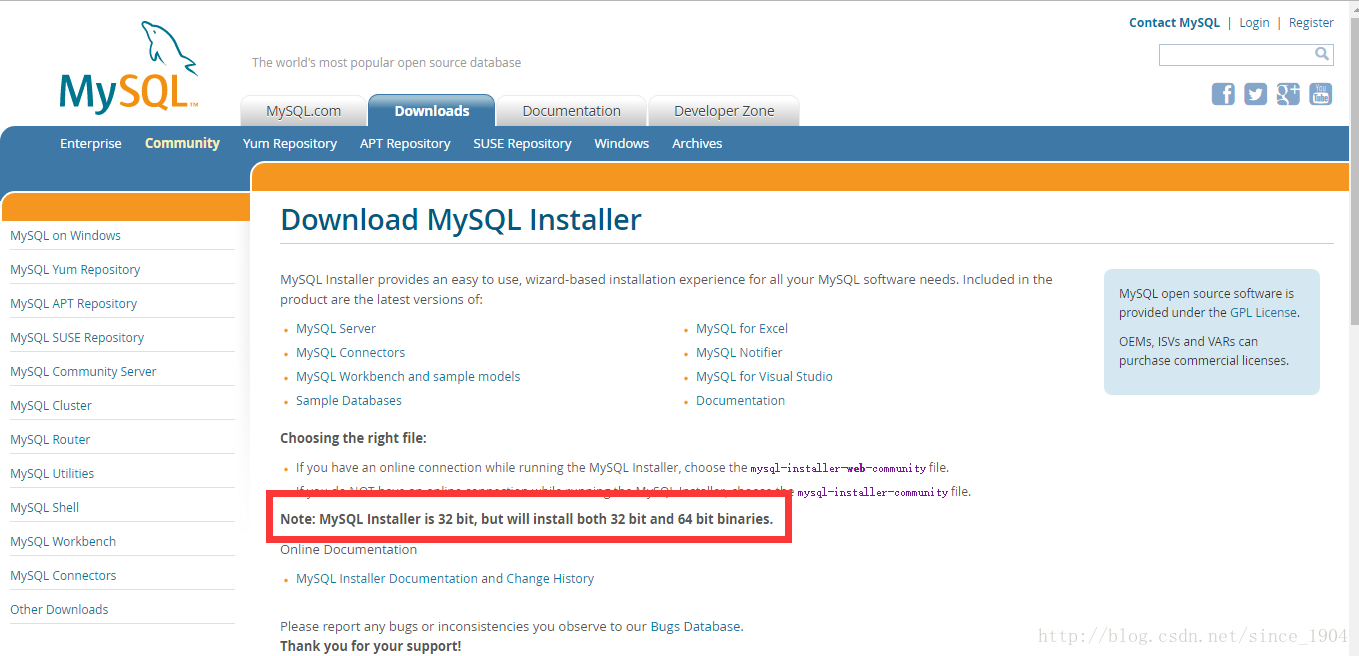1359x656 pixels.
Task: Open the YouTube social icon
Action: 1321,94
